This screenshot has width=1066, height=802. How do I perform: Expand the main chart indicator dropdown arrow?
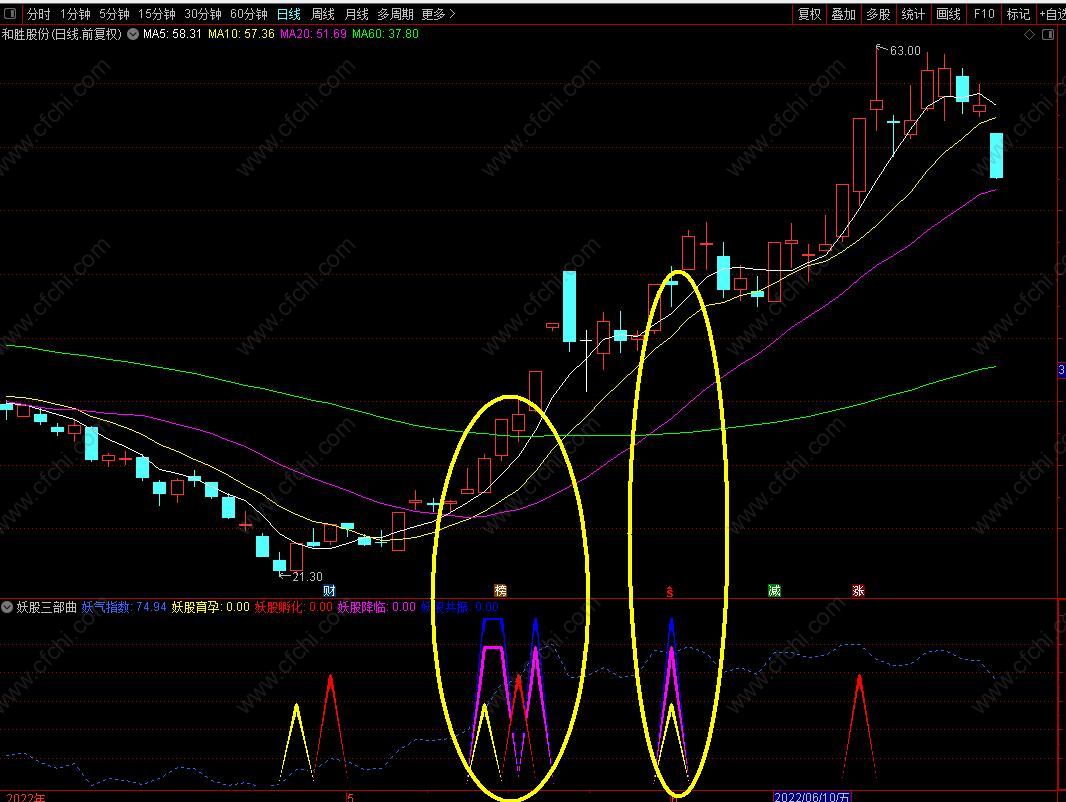(x=133, y=34)
